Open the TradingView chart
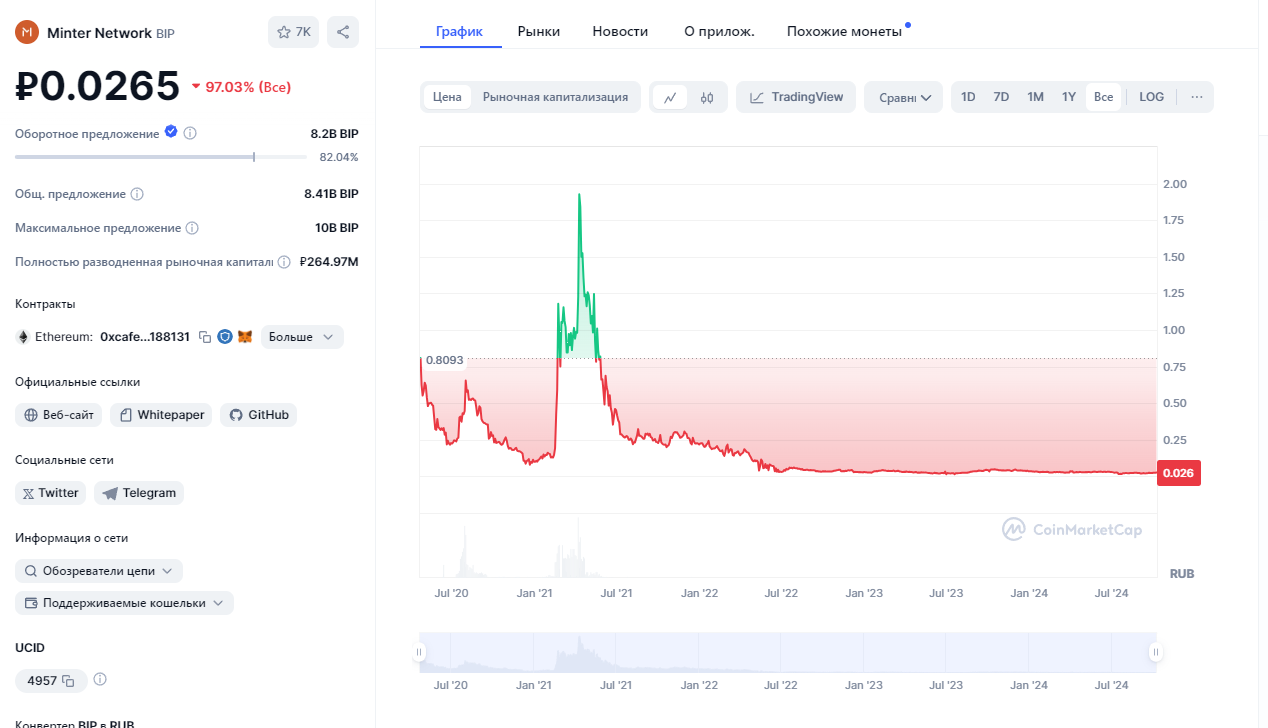 tap(797, 97)
